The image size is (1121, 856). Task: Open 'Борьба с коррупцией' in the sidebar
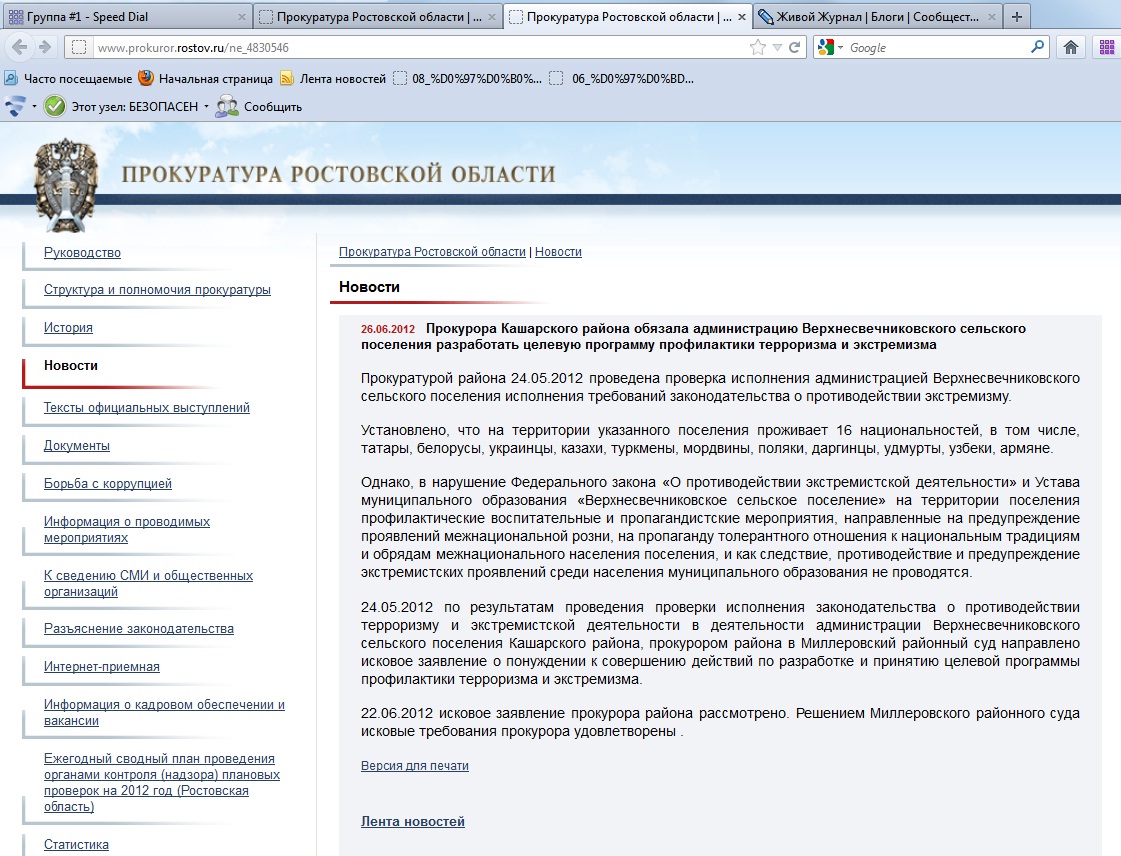(108, 484)
